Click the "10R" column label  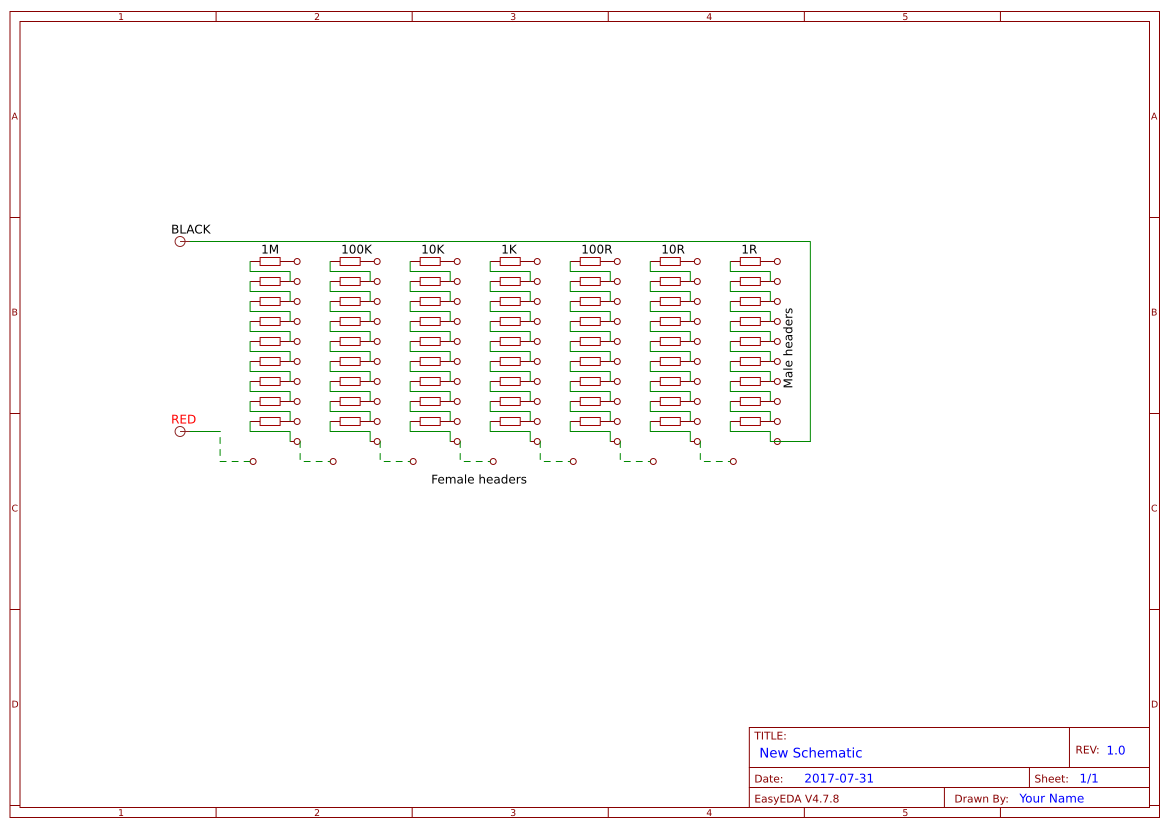(x=672, y=249)
